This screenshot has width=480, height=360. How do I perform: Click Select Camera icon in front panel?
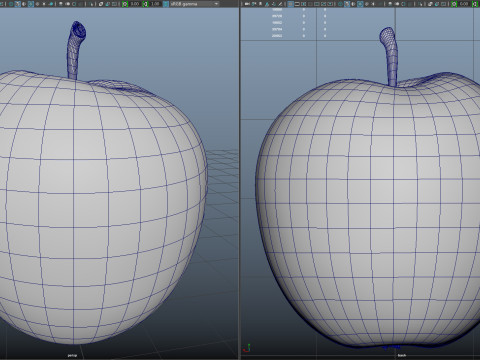pos(247,4)
